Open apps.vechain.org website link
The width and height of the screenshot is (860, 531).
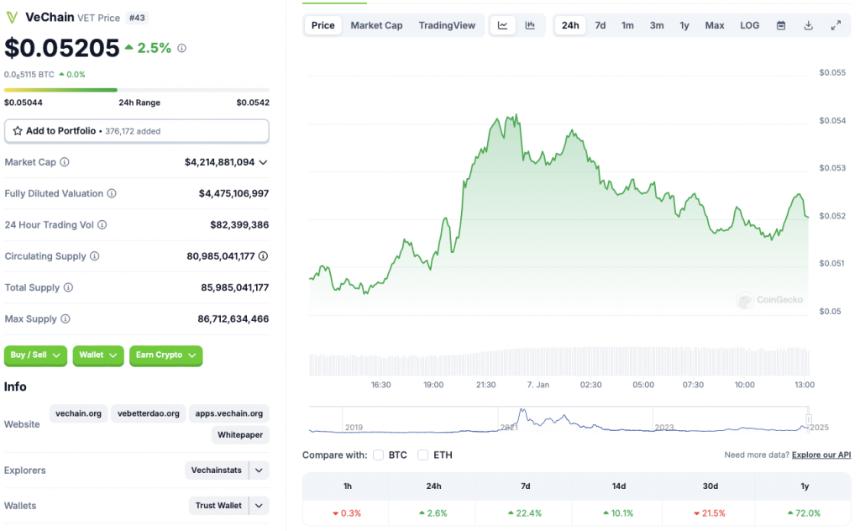229,413
